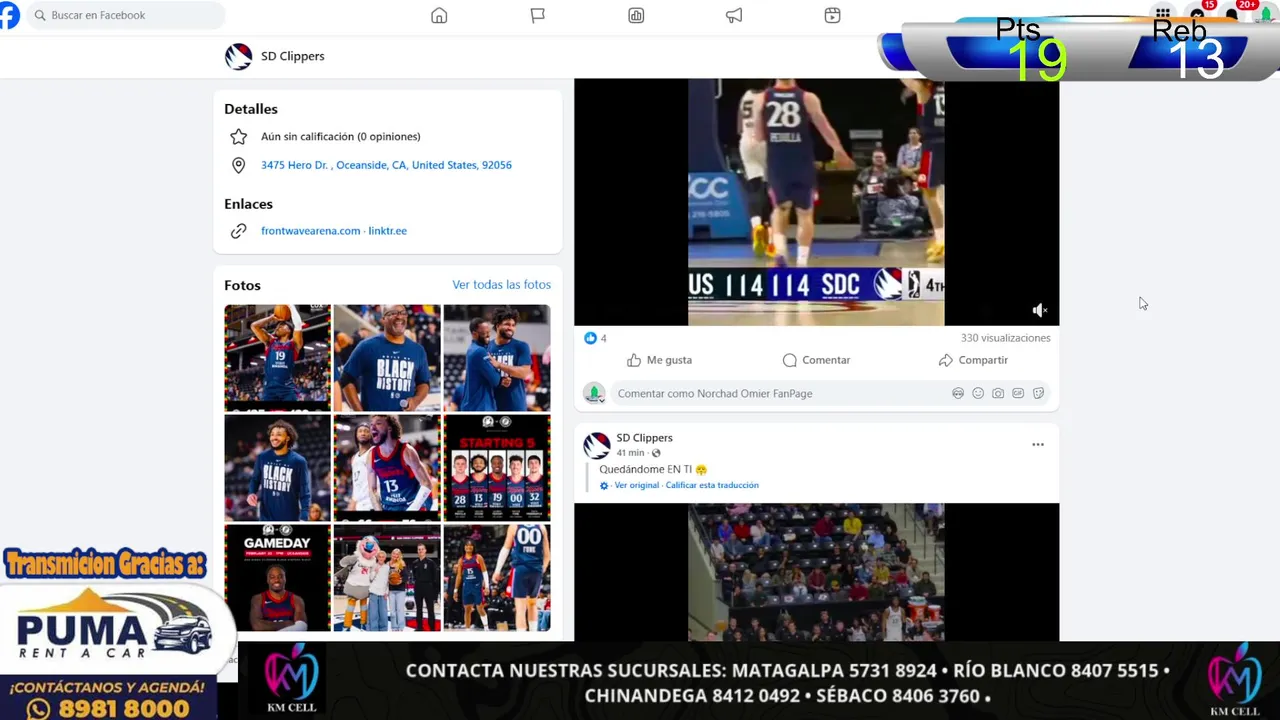This screenshot has width=1280, height=720.
Task: Open the emoji picker in comment box
Action: pyautogui.click(x=978, y=394)
